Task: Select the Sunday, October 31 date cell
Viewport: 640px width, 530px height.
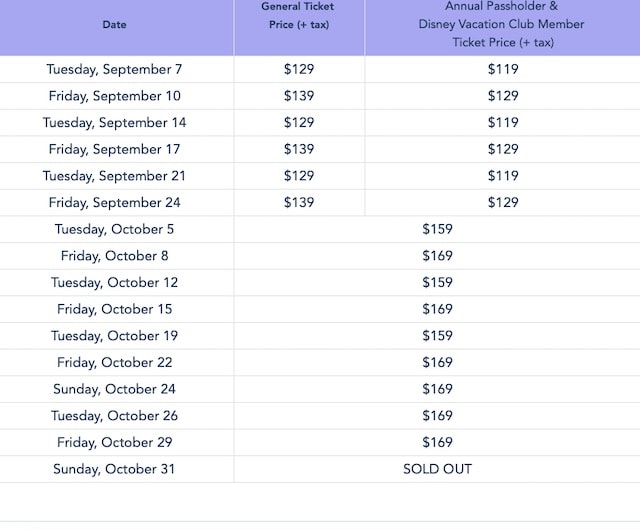Action: pos(114,469)
